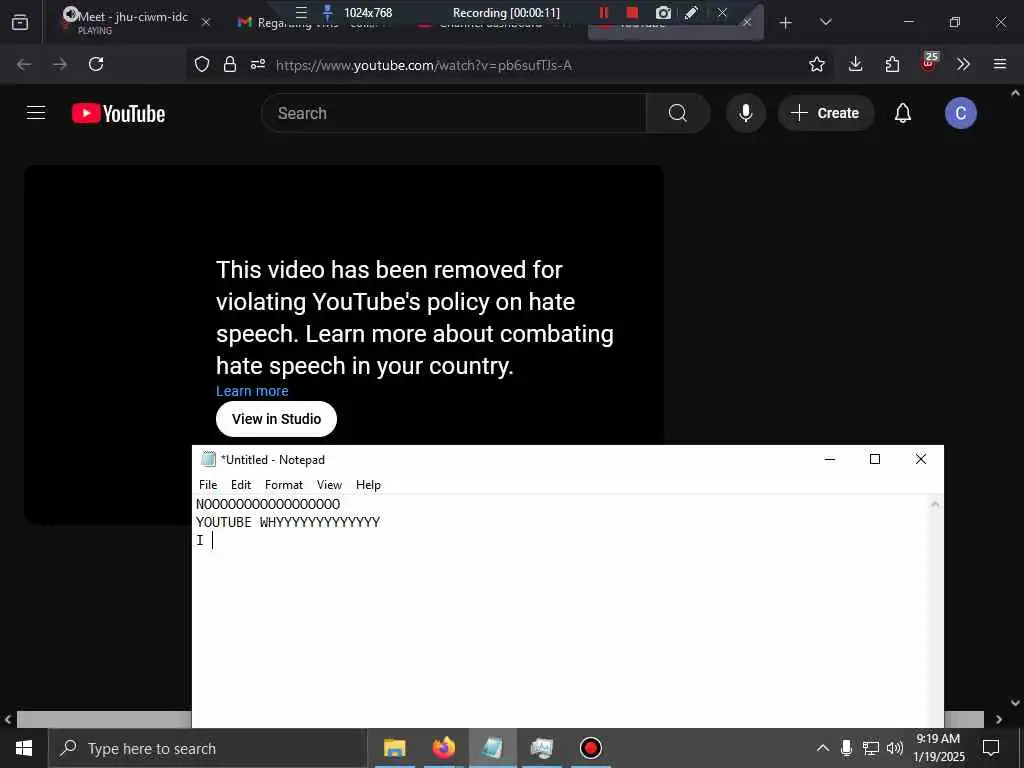Go forward to the next page
Viewport: 1024px width, 768px height.
(x=60, y=64)
